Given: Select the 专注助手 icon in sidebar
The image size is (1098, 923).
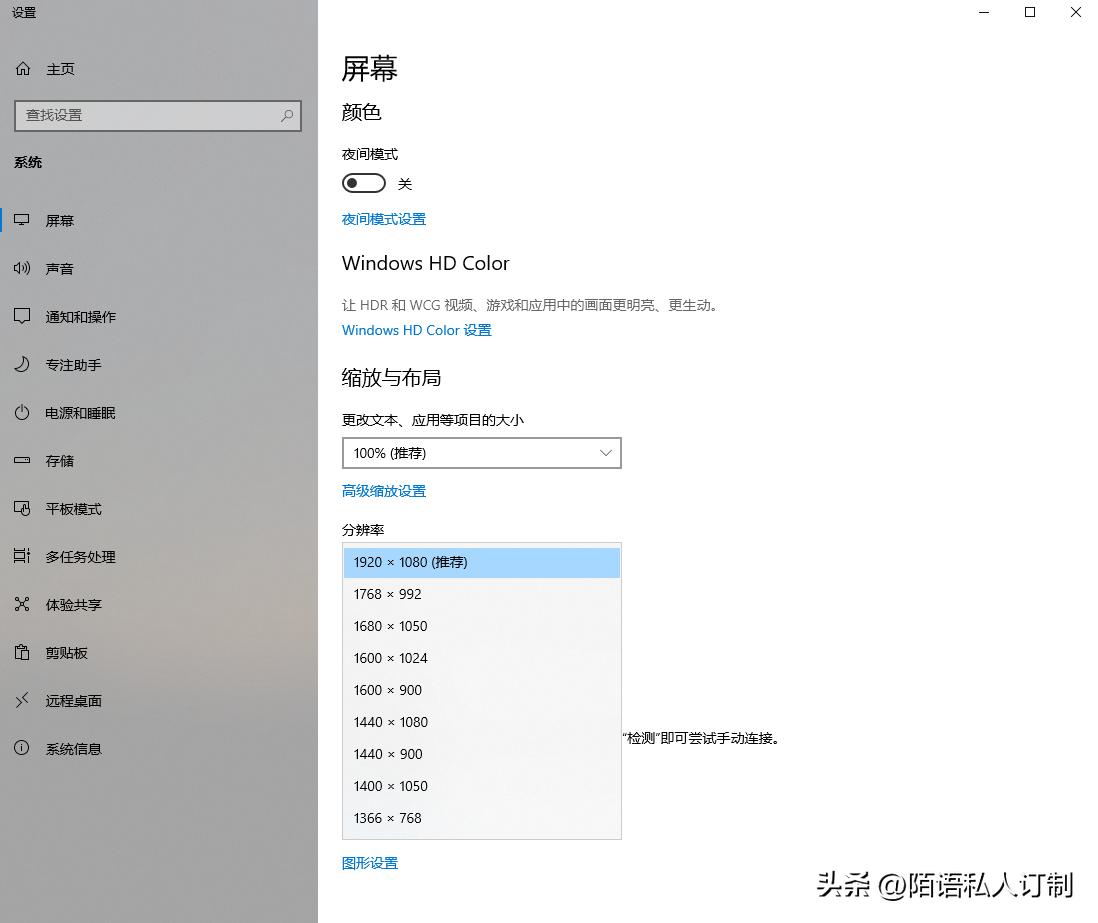Looking at the screenshot, I should [22, 364].
